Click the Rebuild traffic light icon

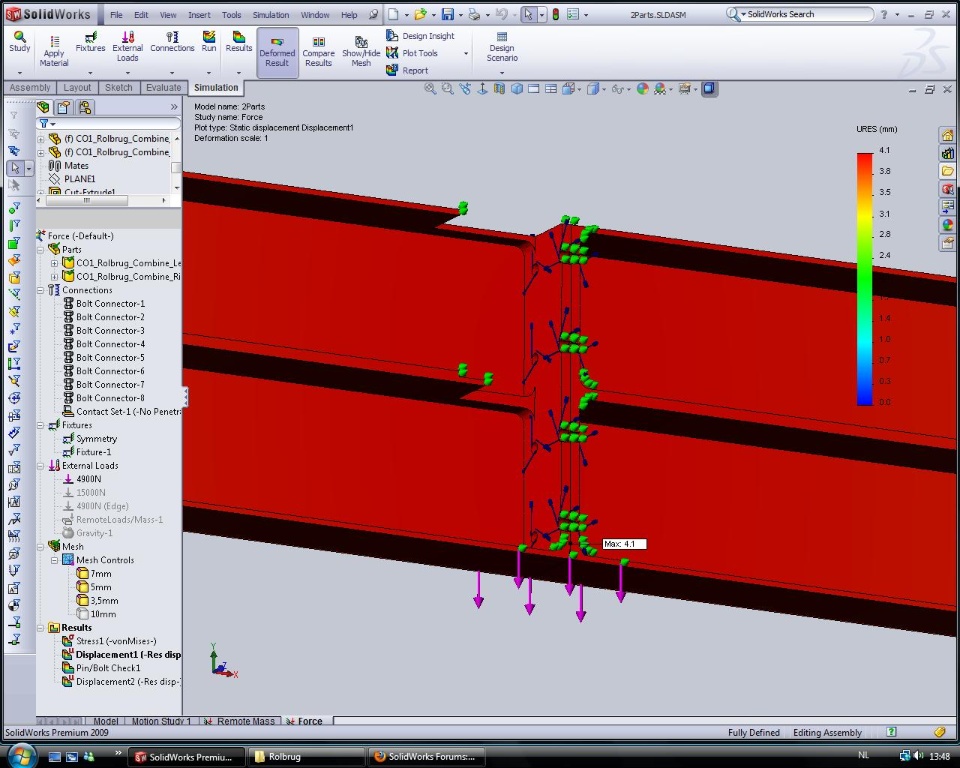556,14
